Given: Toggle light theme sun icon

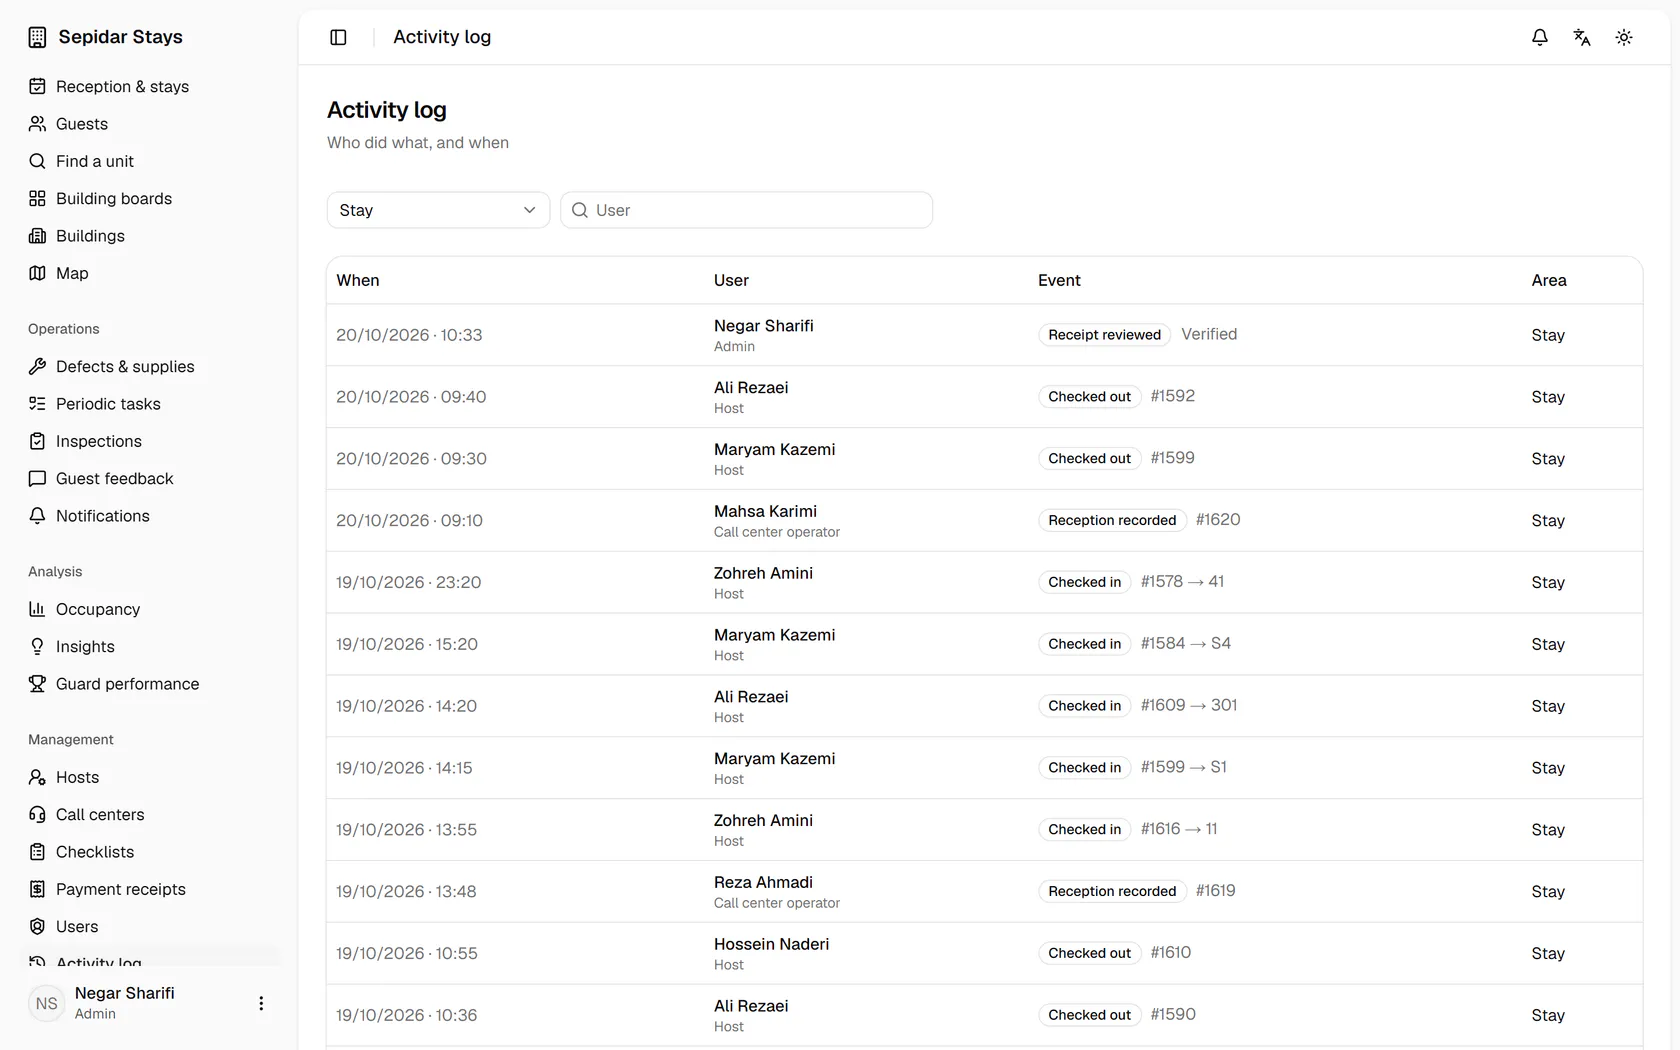Looking at the screenshot, I should click(1624, 37).
